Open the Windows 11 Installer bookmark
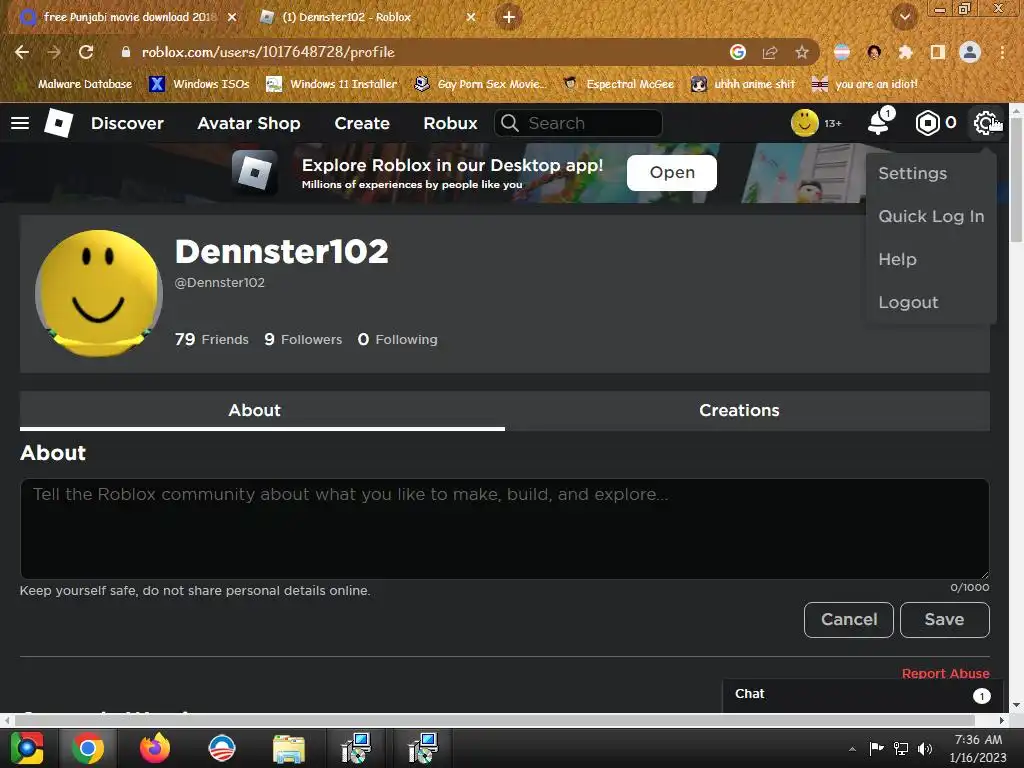 332,84
